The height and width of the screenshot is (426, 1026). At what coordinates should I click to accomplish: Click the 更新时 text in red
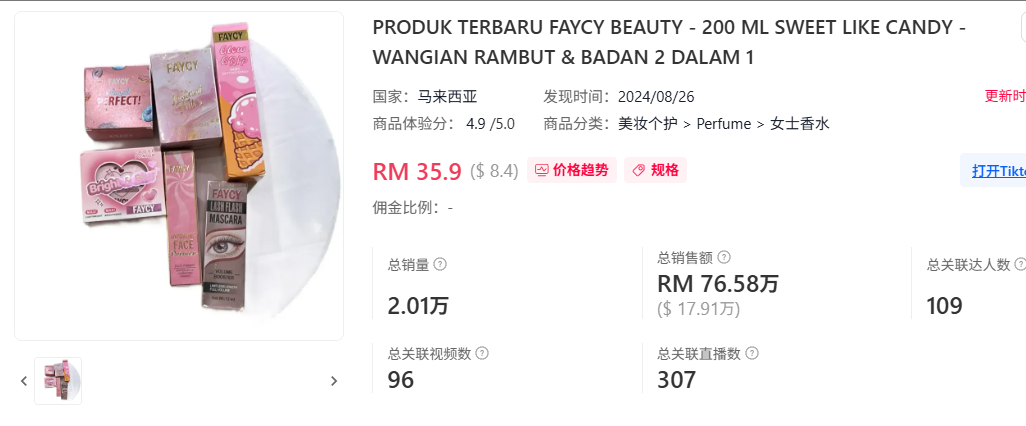coord(1005,96)
